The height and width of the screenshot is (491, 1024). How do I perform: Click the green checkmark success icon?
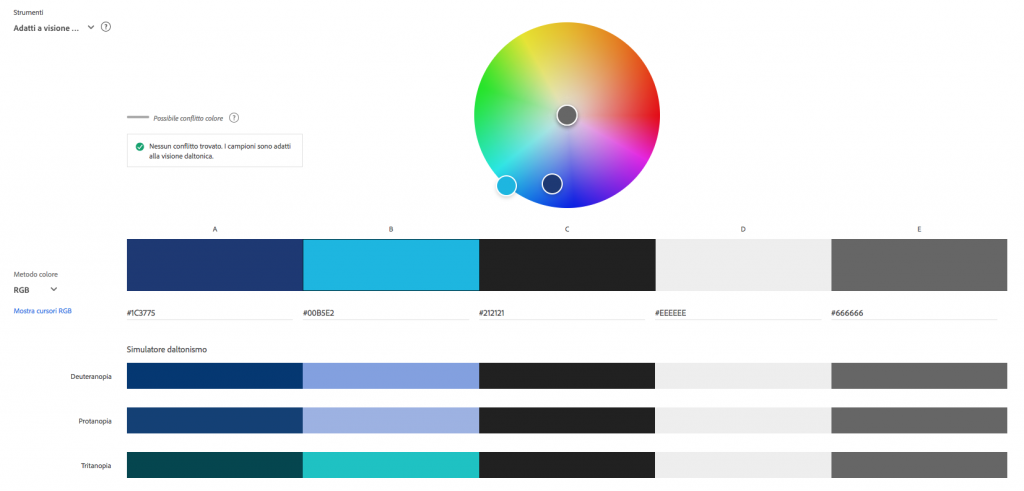point(139,147)
